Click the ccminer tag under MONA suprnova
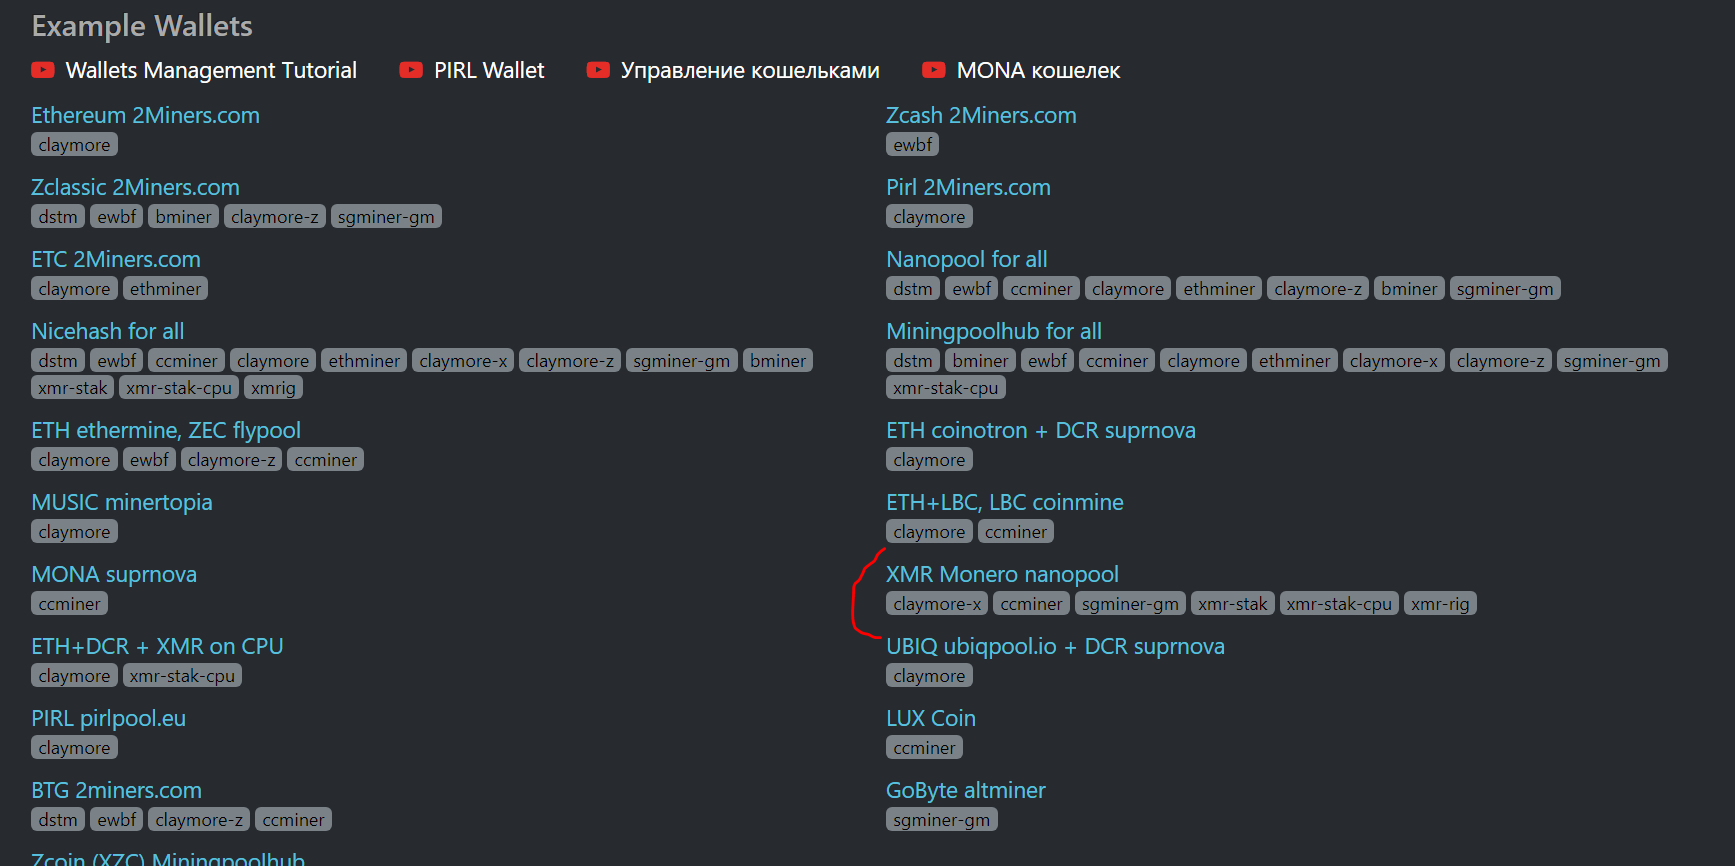Viewport: 1735px width, 866px height. click(69, 603)
